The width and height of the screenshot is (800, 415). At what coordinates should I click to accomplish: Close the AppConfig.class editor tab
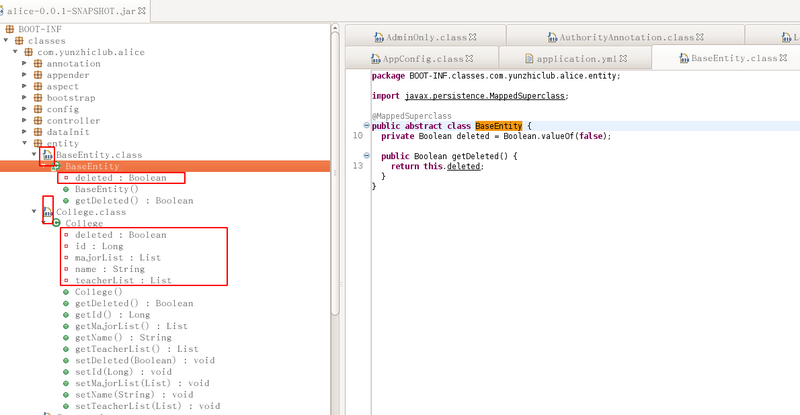click(x=469, y=58)
